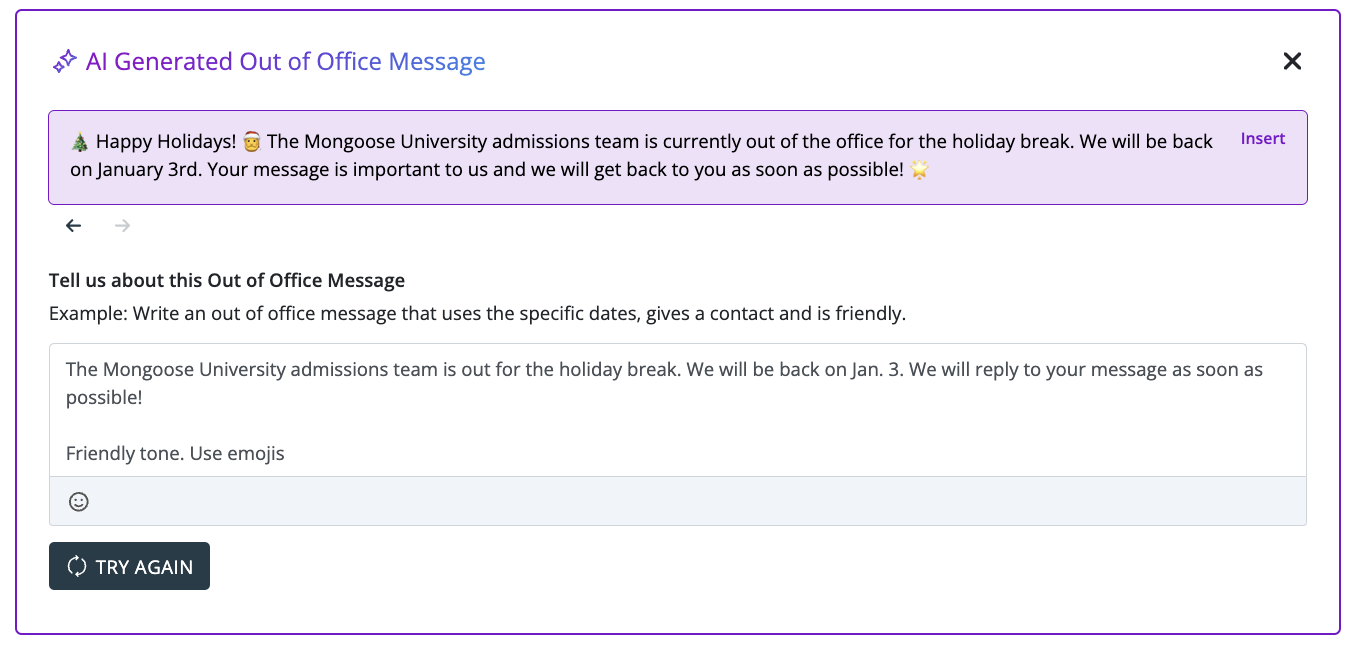Click the sparkle AI icon in the title
This screenshot has height=650, width=1360.
point(64,62)
